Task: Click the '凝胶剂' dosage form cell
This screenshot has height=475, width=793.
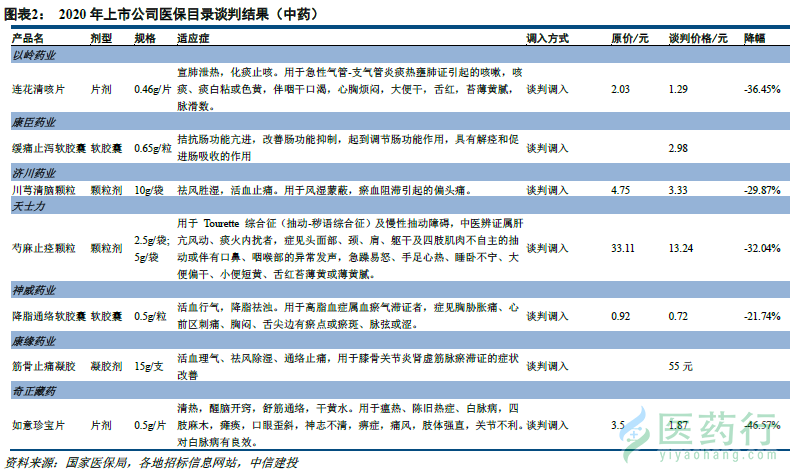Action: coord(107,366)
